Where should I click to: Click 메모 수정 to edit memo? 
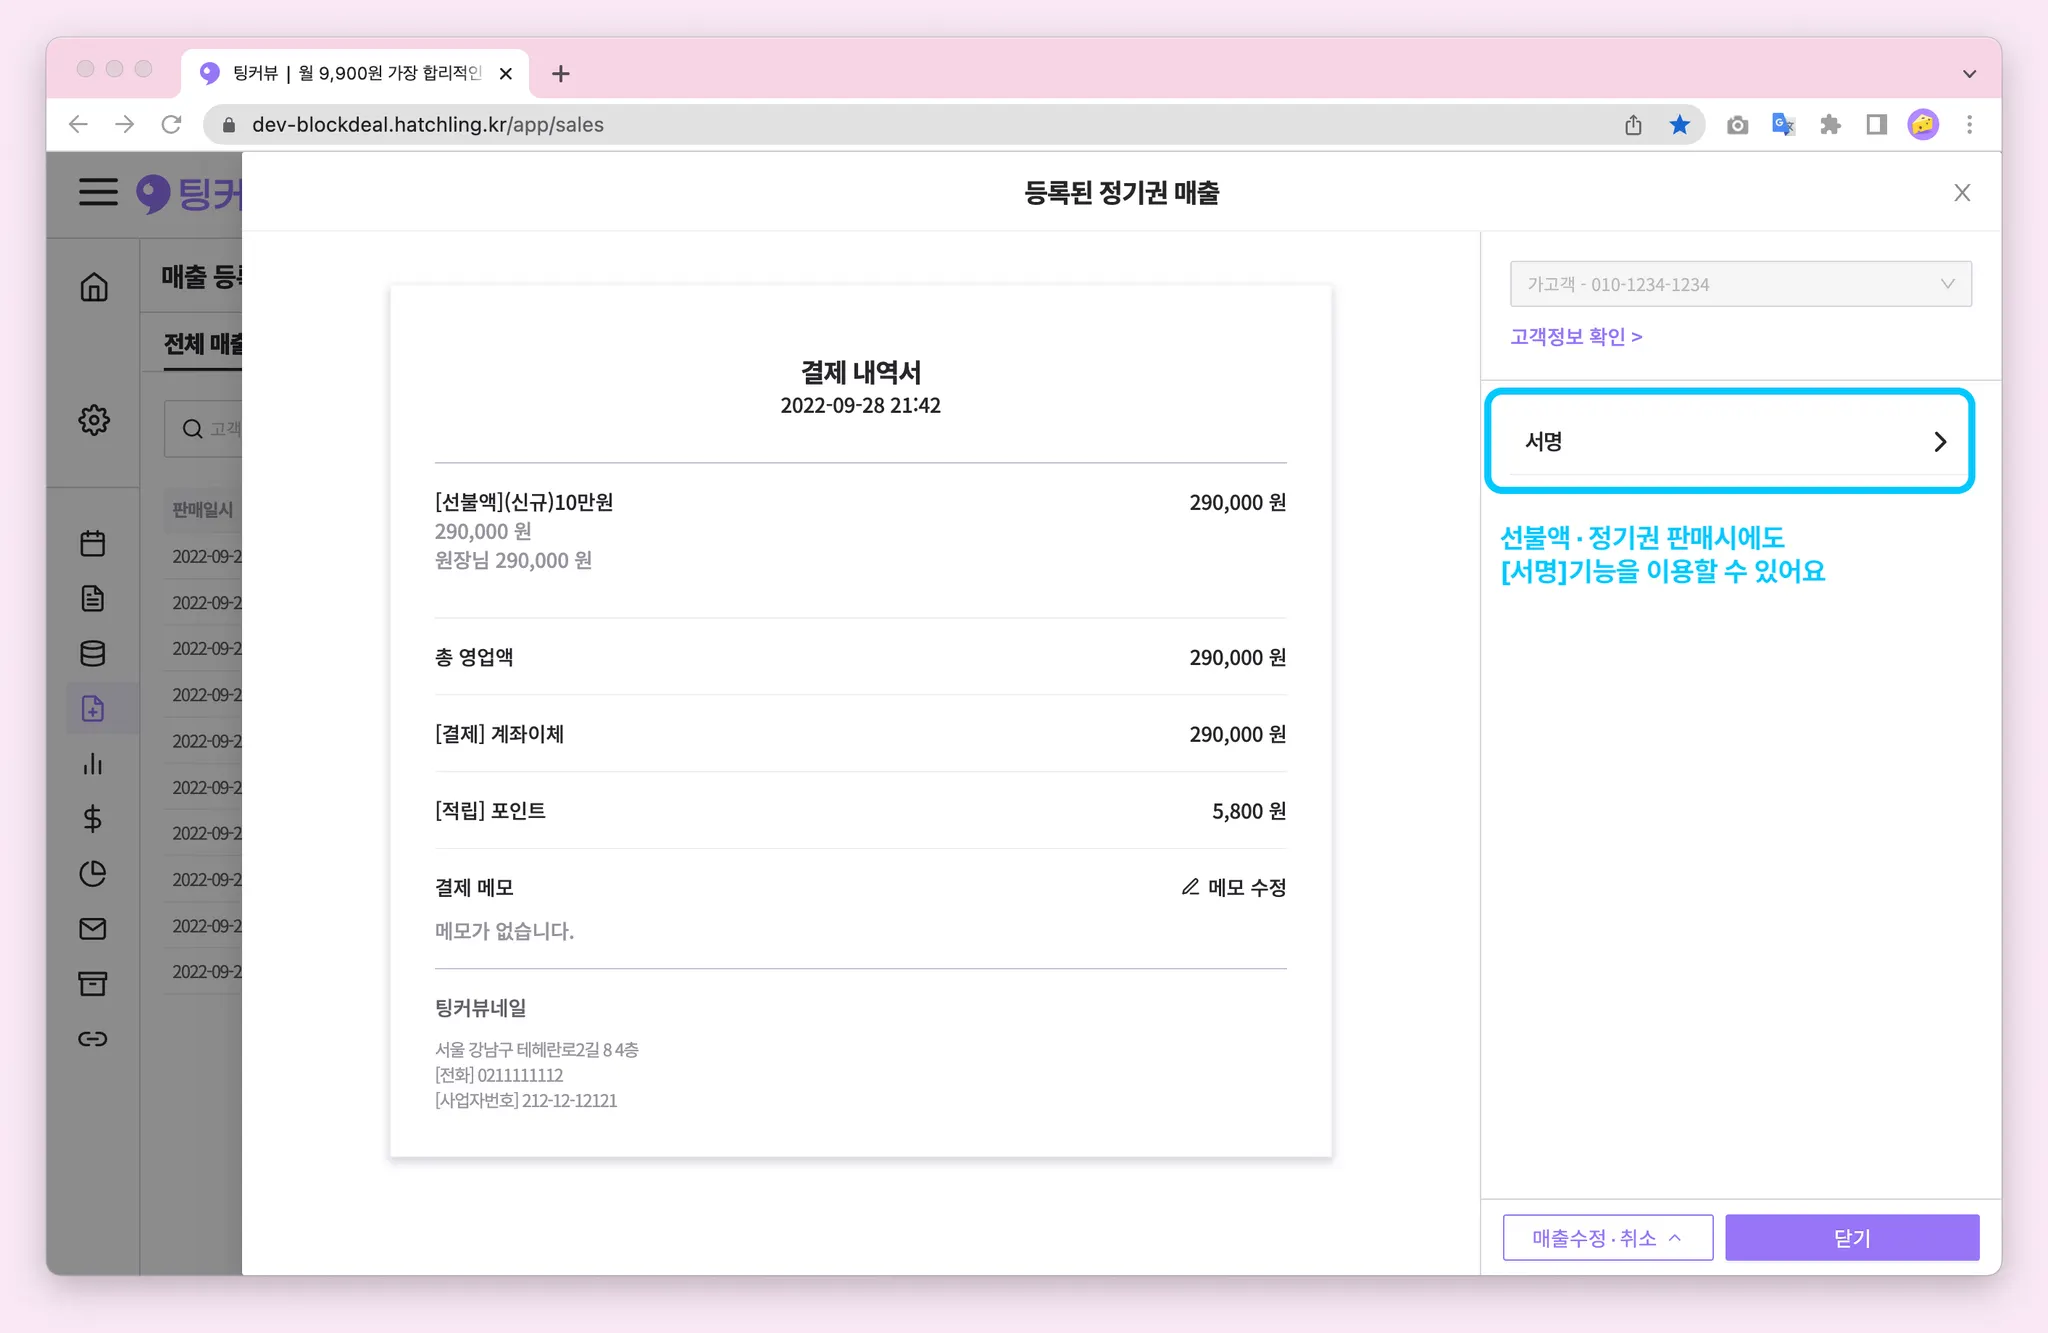1234,887
